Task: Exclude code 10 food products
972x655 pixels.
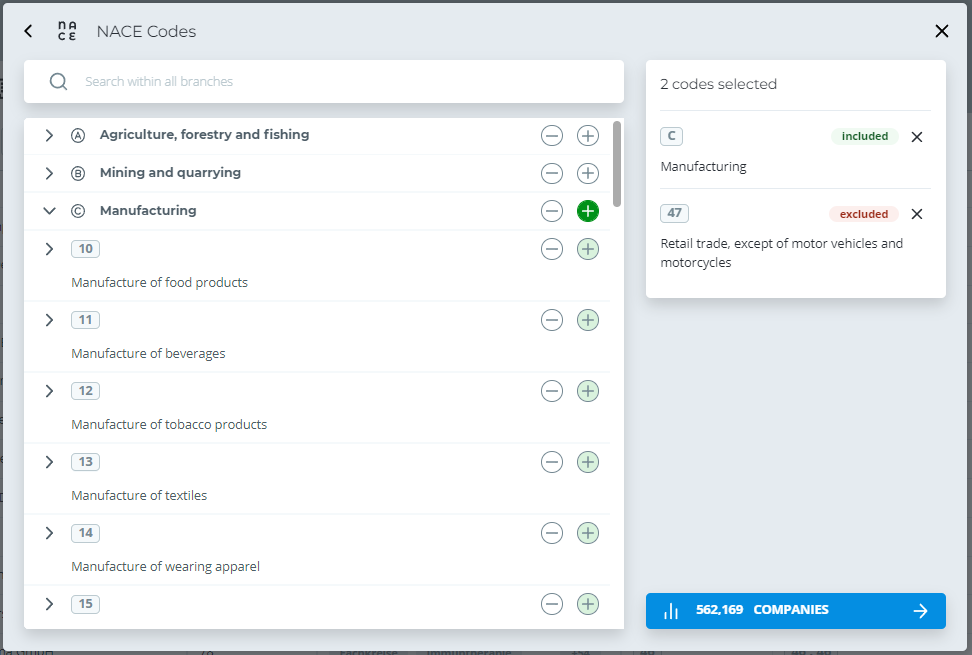Action: coord(552,249)
